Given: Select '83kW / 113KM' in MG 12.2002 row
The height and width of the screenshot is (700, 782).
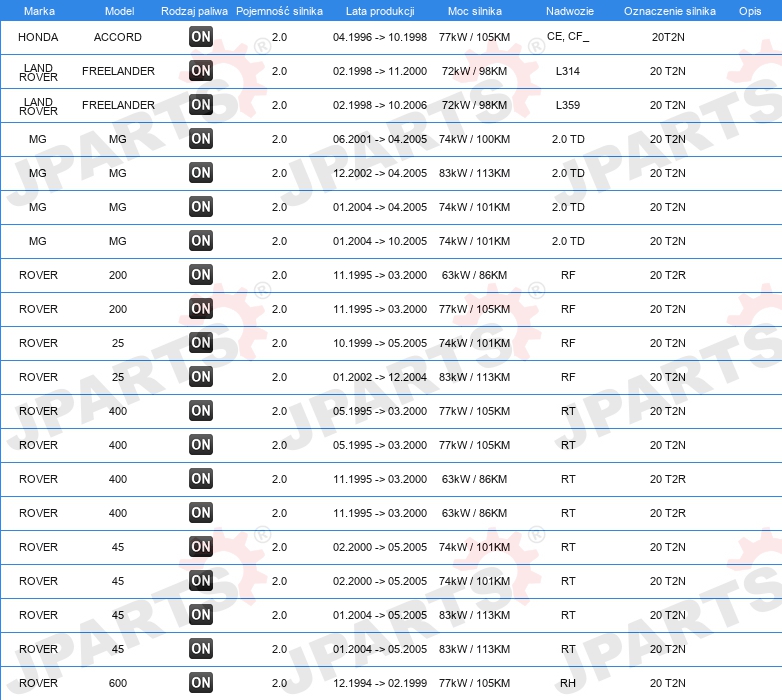Looking at the screenshot, I should [474, 173].
